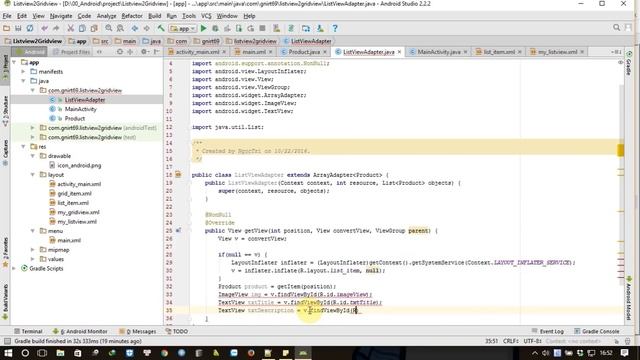640x360 pixels.
Task: Toggle the Project side tool window
Action: [5, 67]
